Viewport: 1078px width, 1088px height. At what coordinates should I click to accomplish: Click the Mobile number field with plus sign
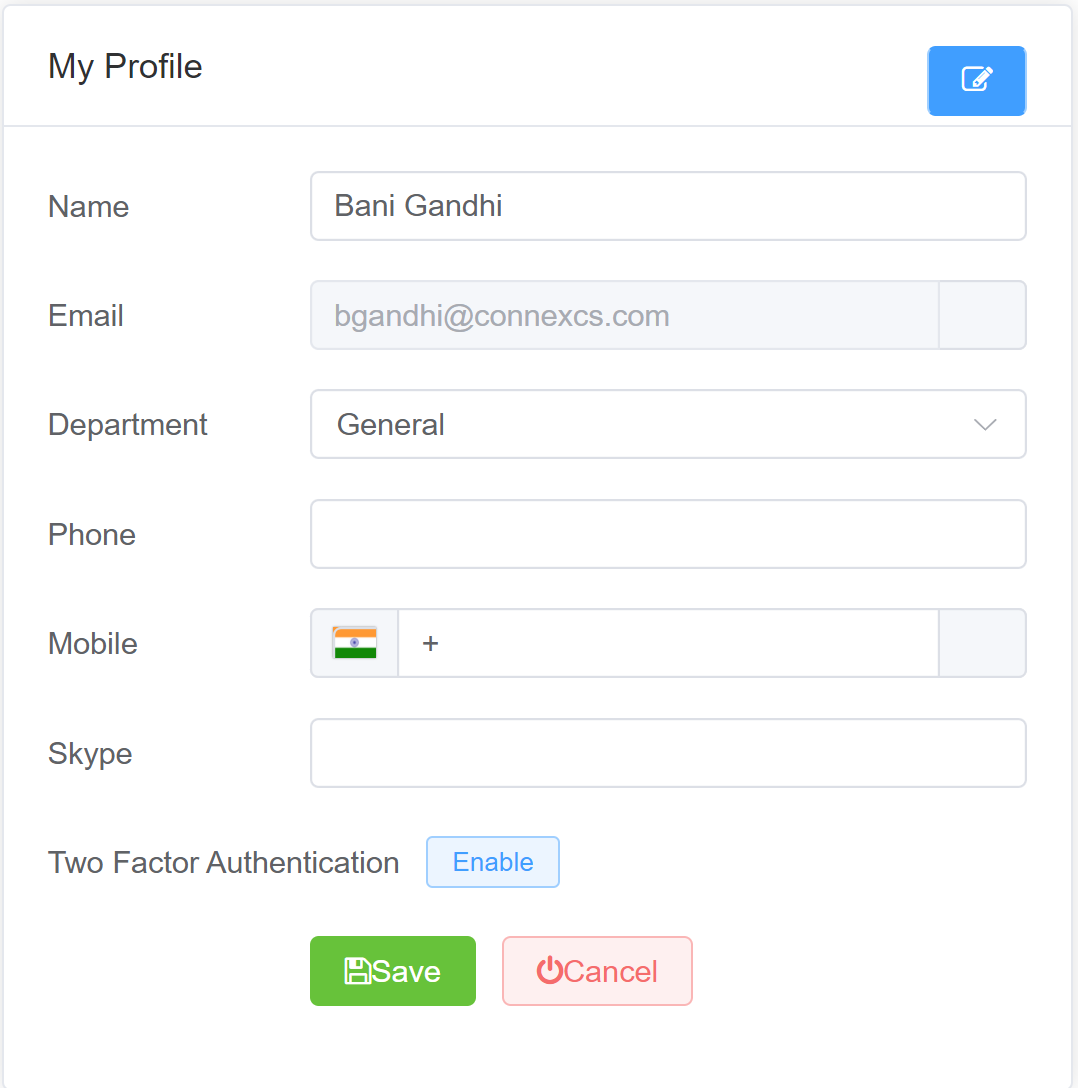[x=668, y=643]
